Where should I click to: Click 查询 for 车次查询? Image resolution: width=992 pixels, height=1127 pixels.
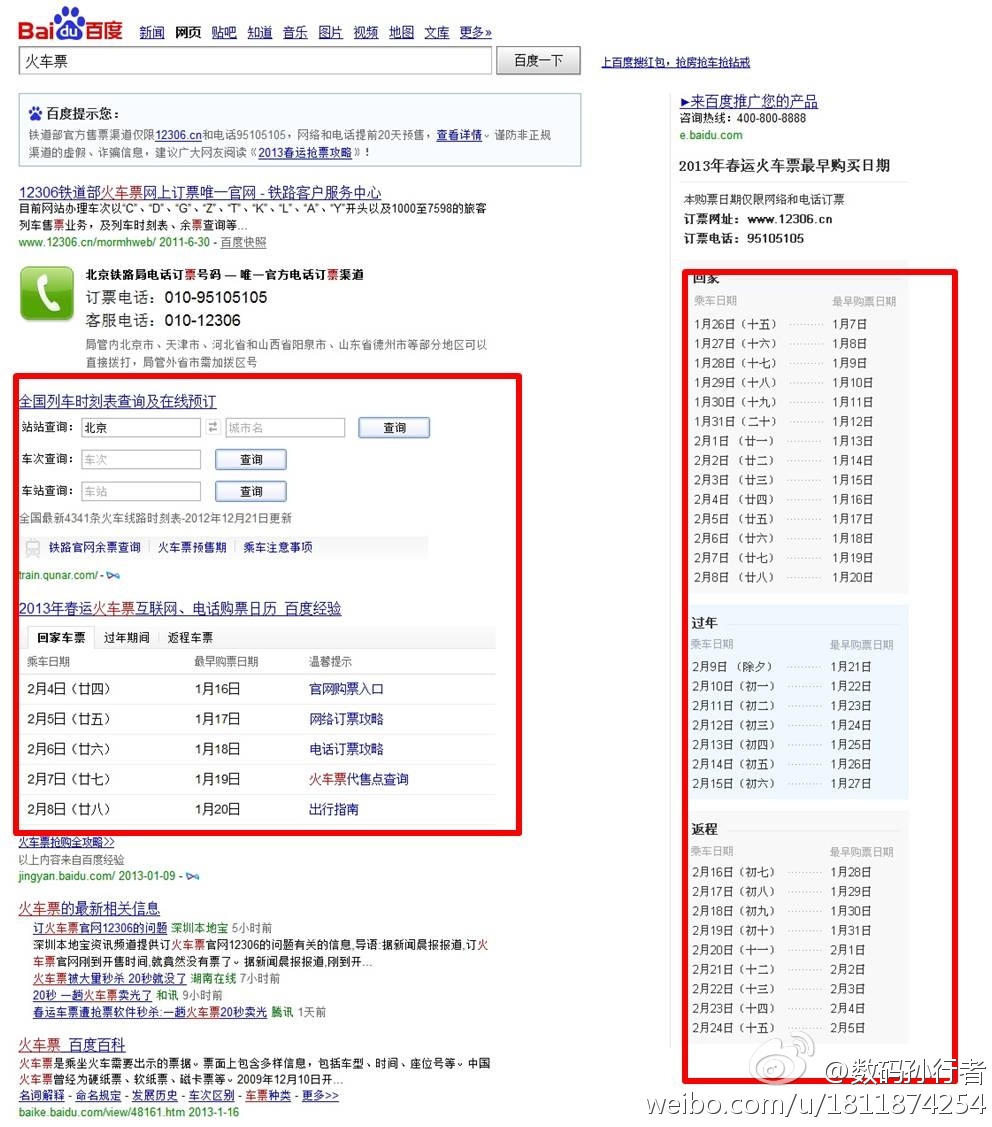251,459
